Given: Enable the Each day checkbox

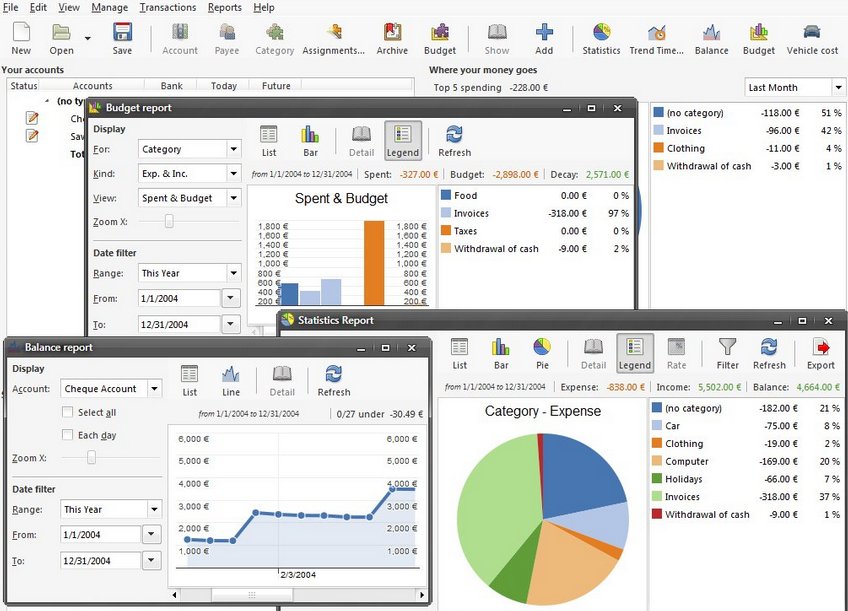Looking at the screenshot, I should click(68, 435).
